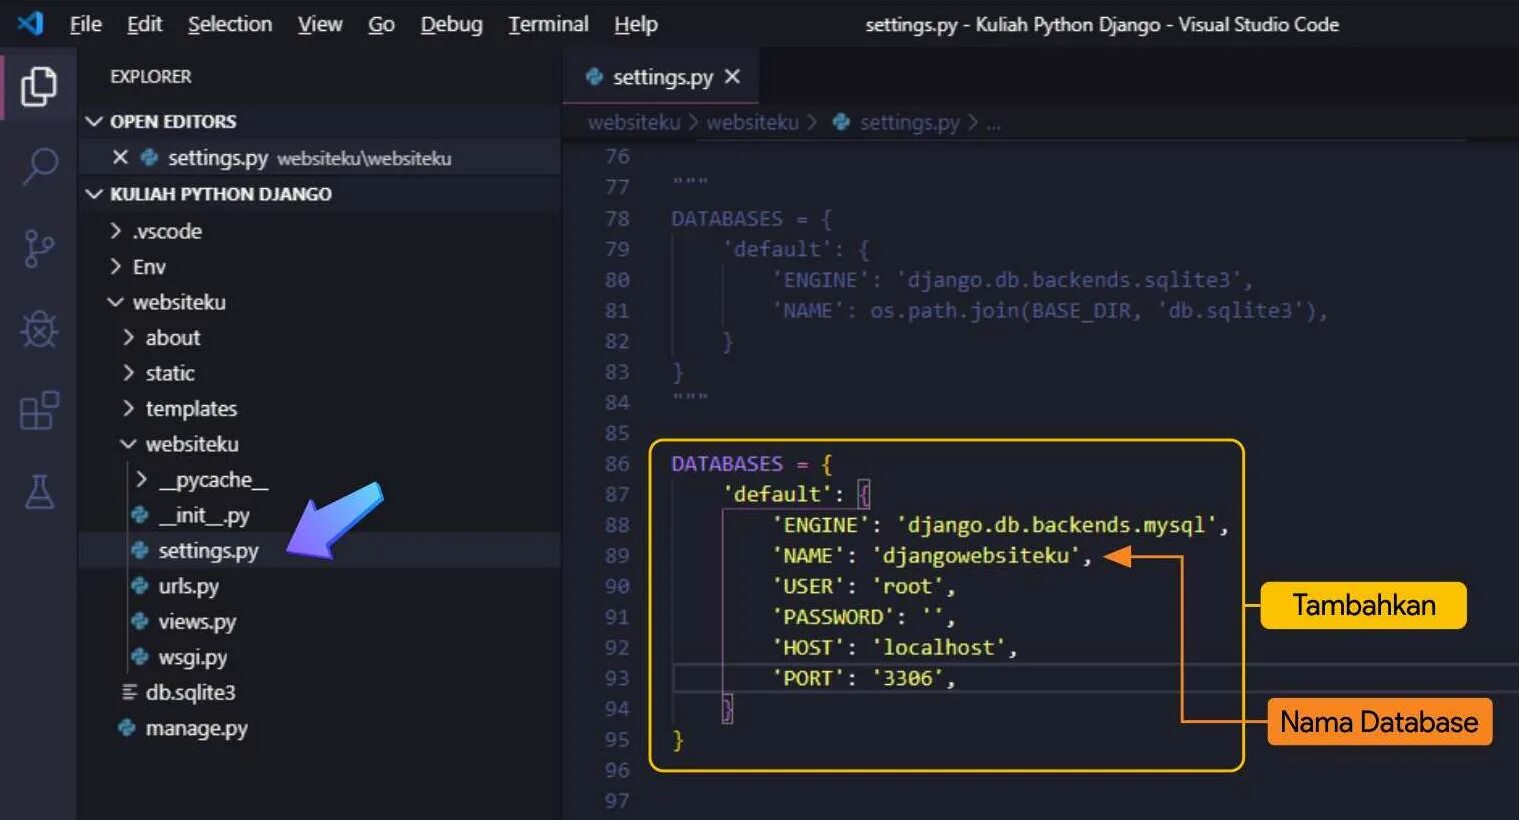Close the settings.py editor tab
Screen dimensions: 1519x820
732,77
